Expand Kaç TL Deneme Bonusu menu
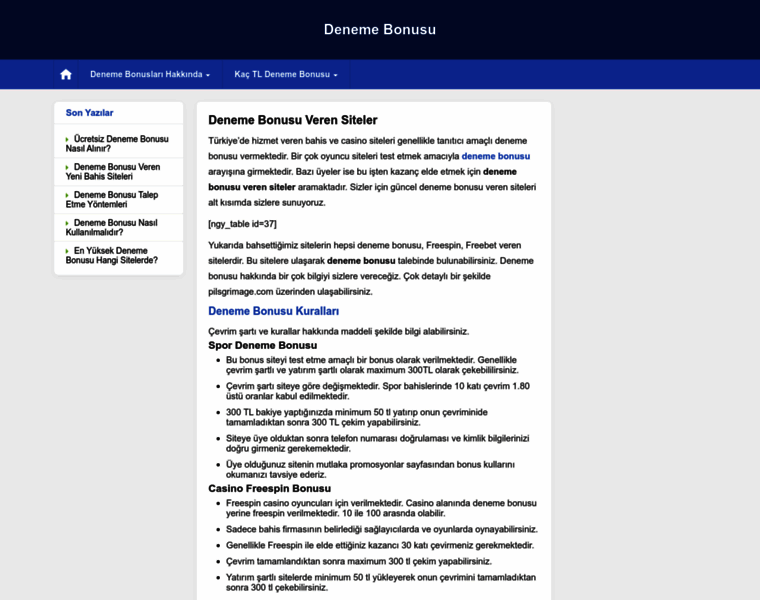This screenshot has height=600, width=760. [286, 74]
